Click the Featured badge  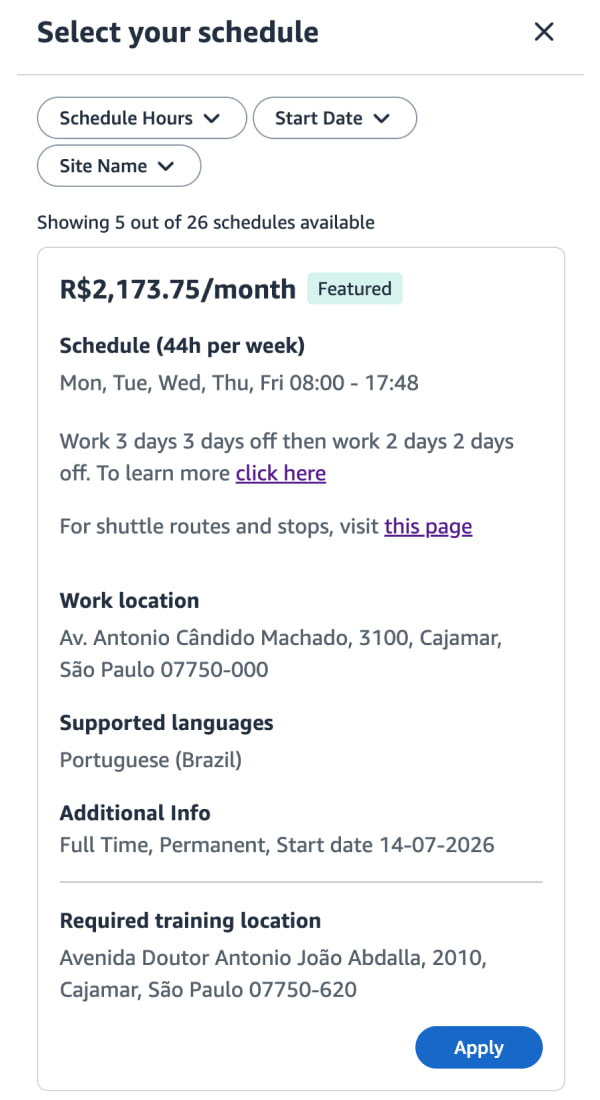[x=354, y=288]
